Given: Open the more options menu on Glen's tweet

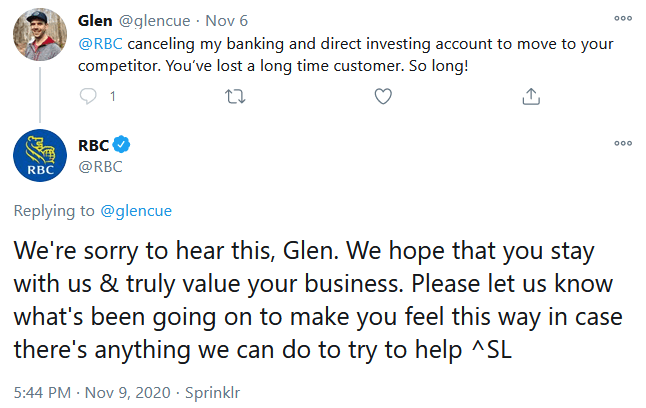Looking at the screenshot, I should [x=623, y=19].
